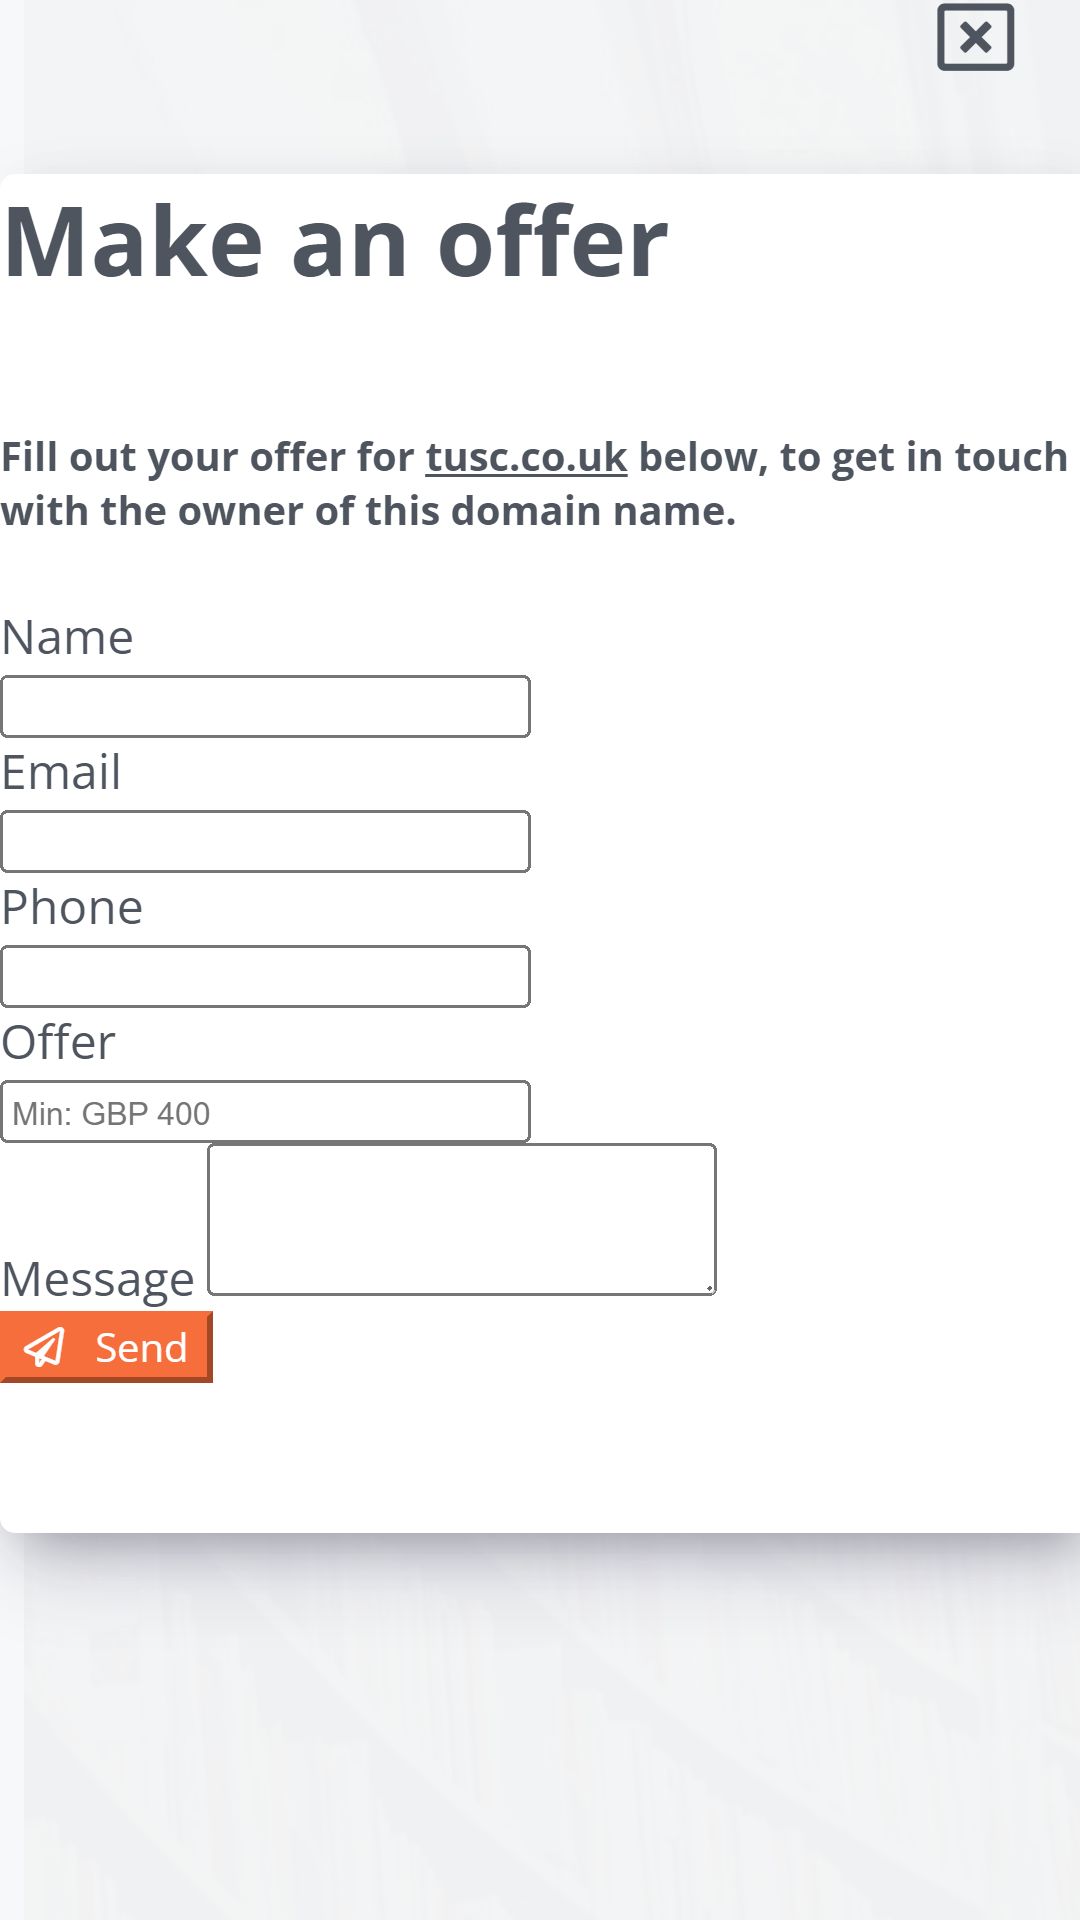Focus the Name input field
Screen dimensions: 1080x1920
click(x=265, y=706)
